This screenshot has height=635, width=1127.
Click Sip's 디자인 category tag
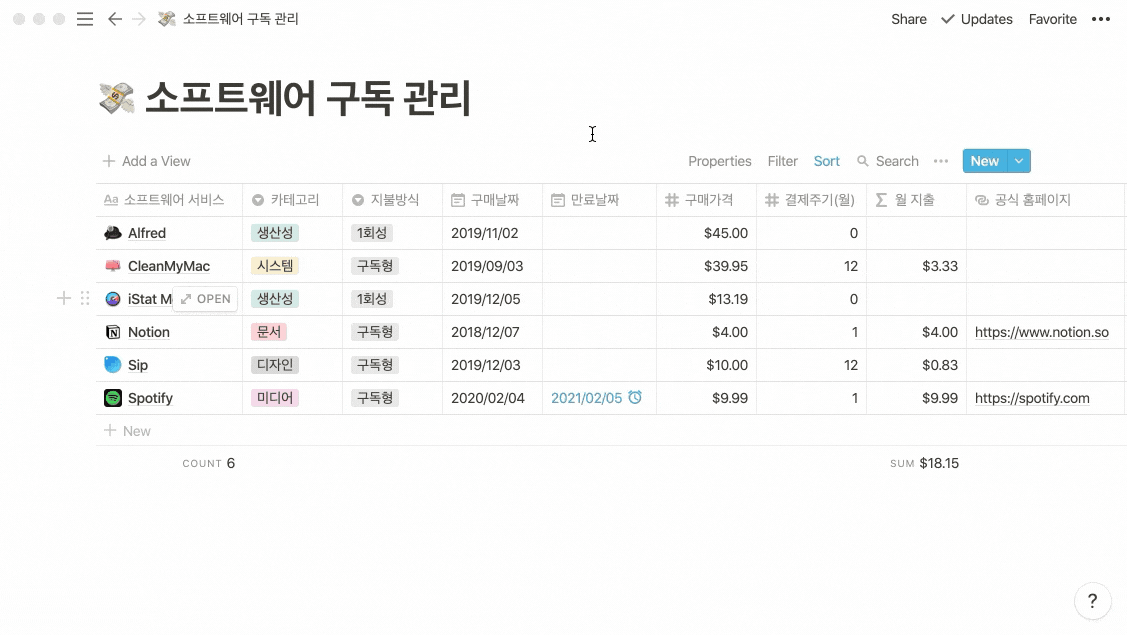pos(275,365)
